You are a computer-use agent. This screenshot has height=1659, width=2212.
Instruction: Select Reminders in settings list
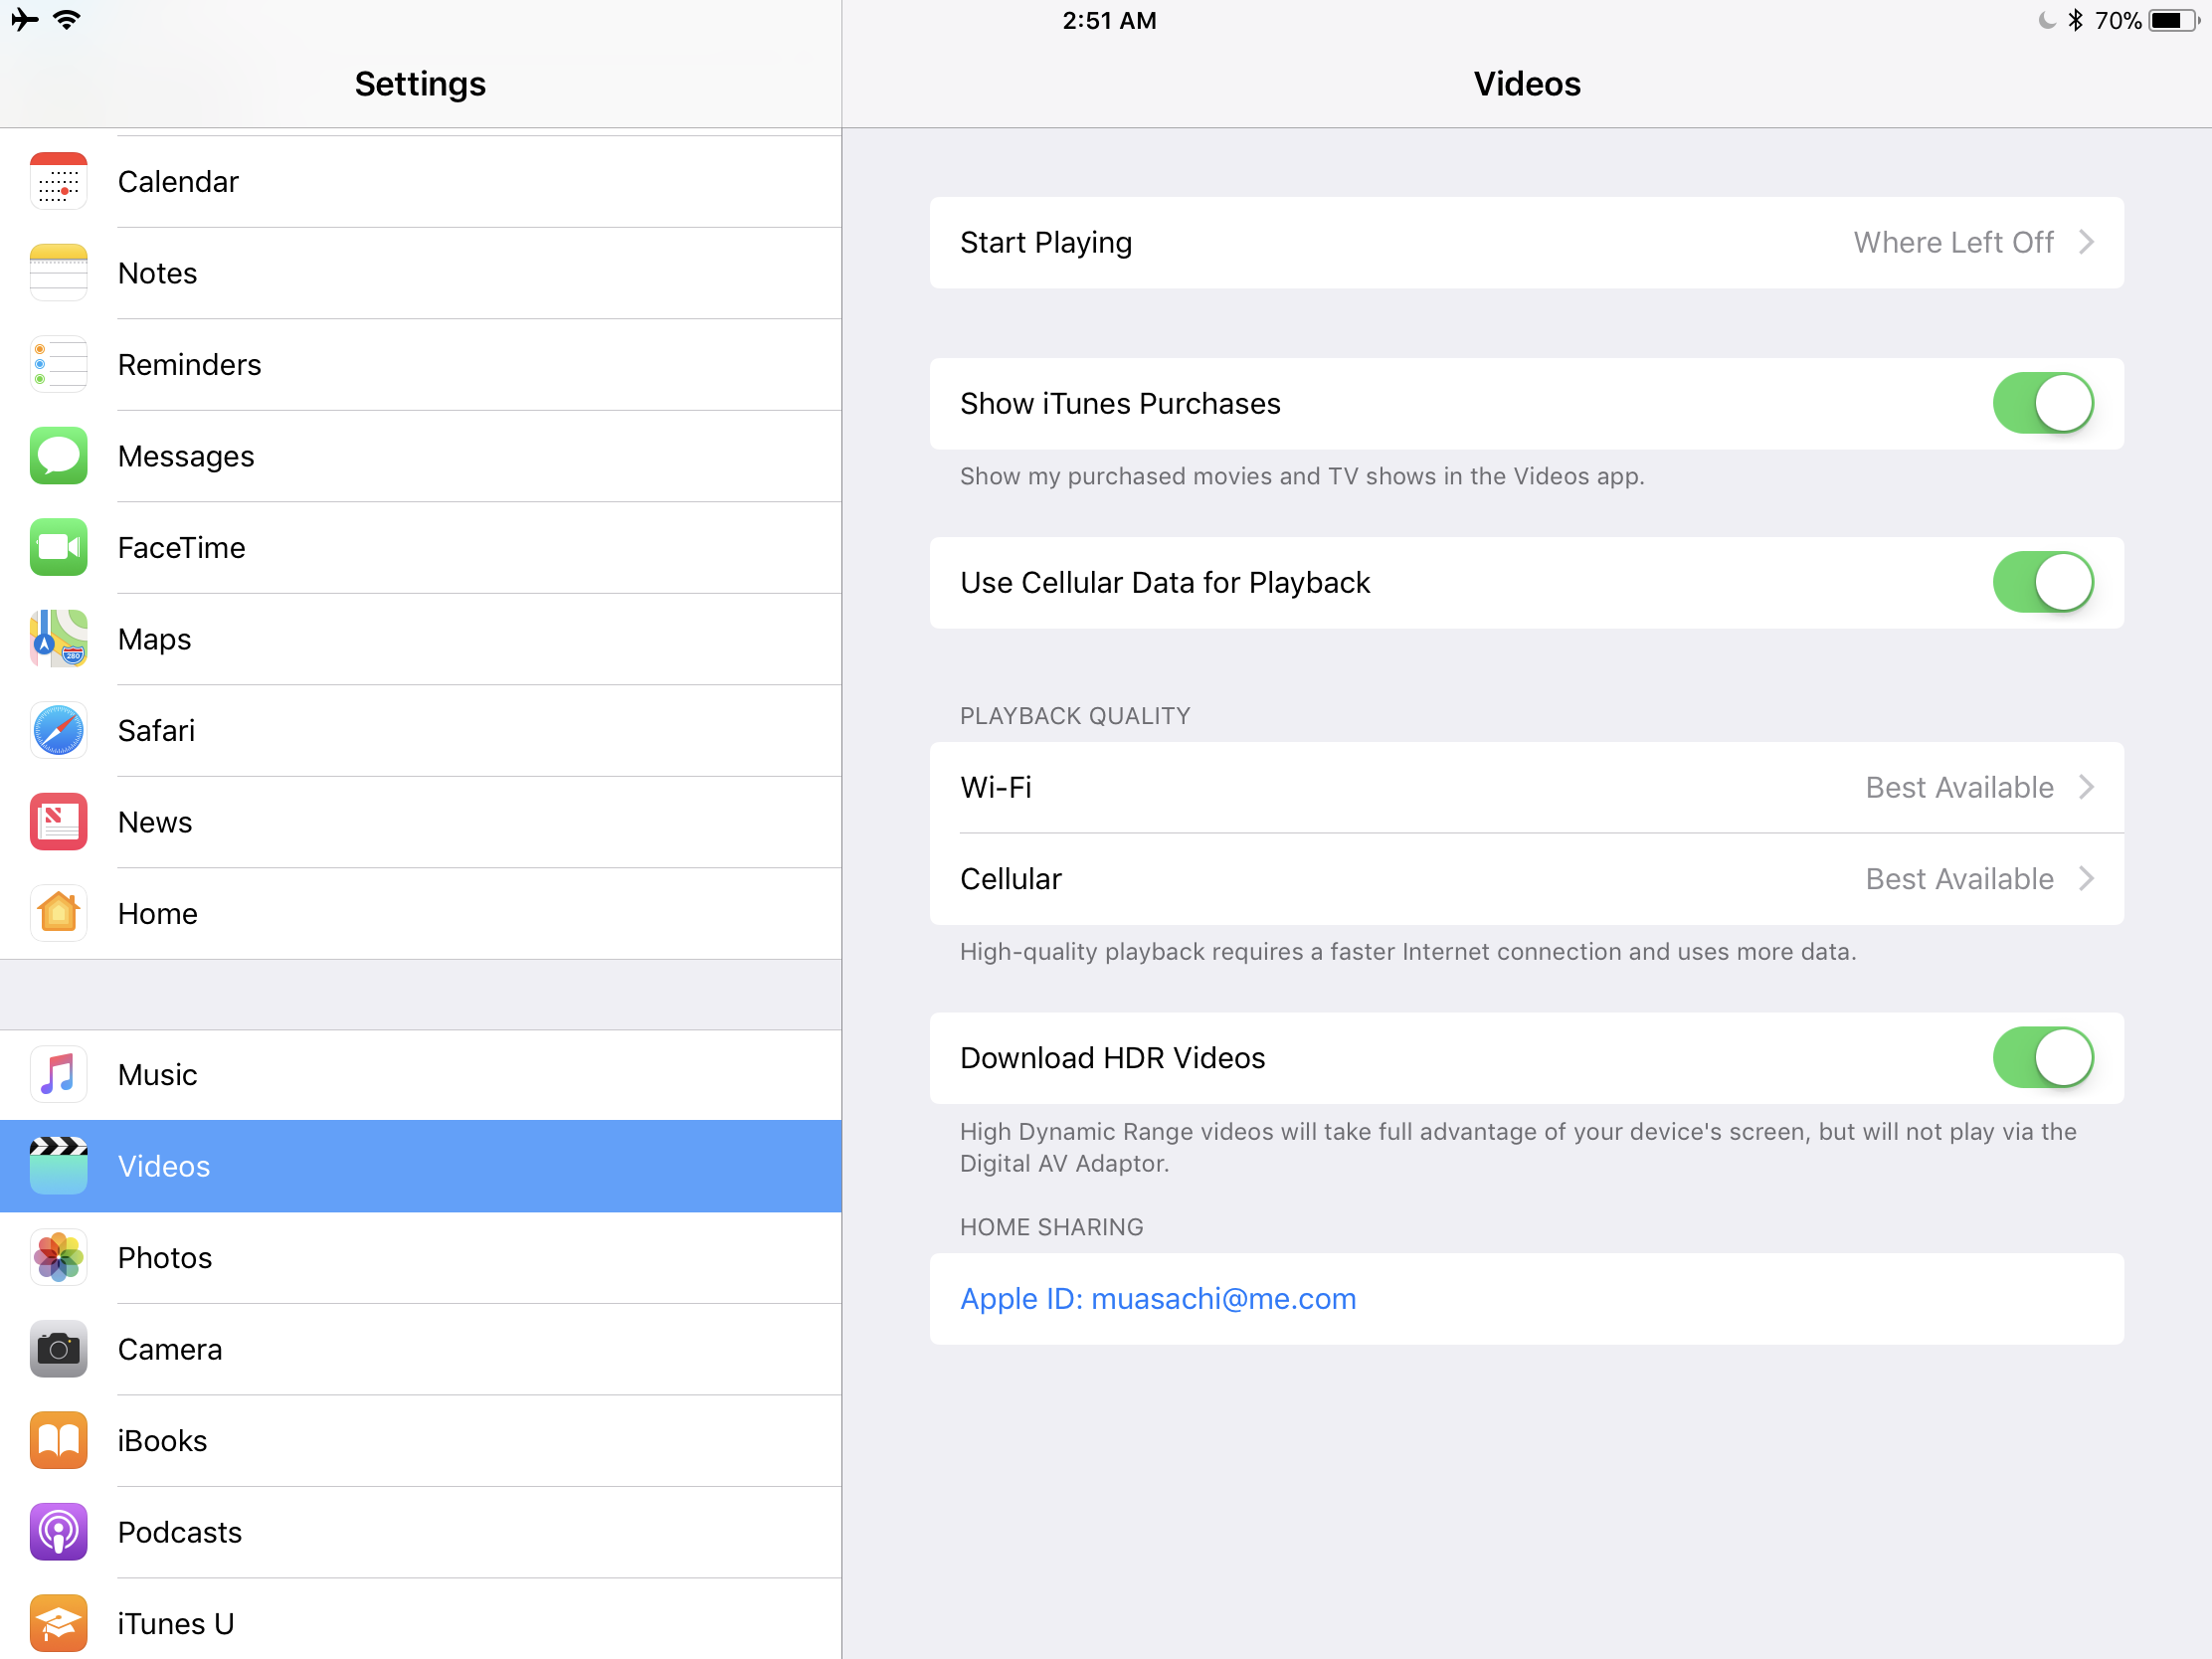(x=420, y=364)
